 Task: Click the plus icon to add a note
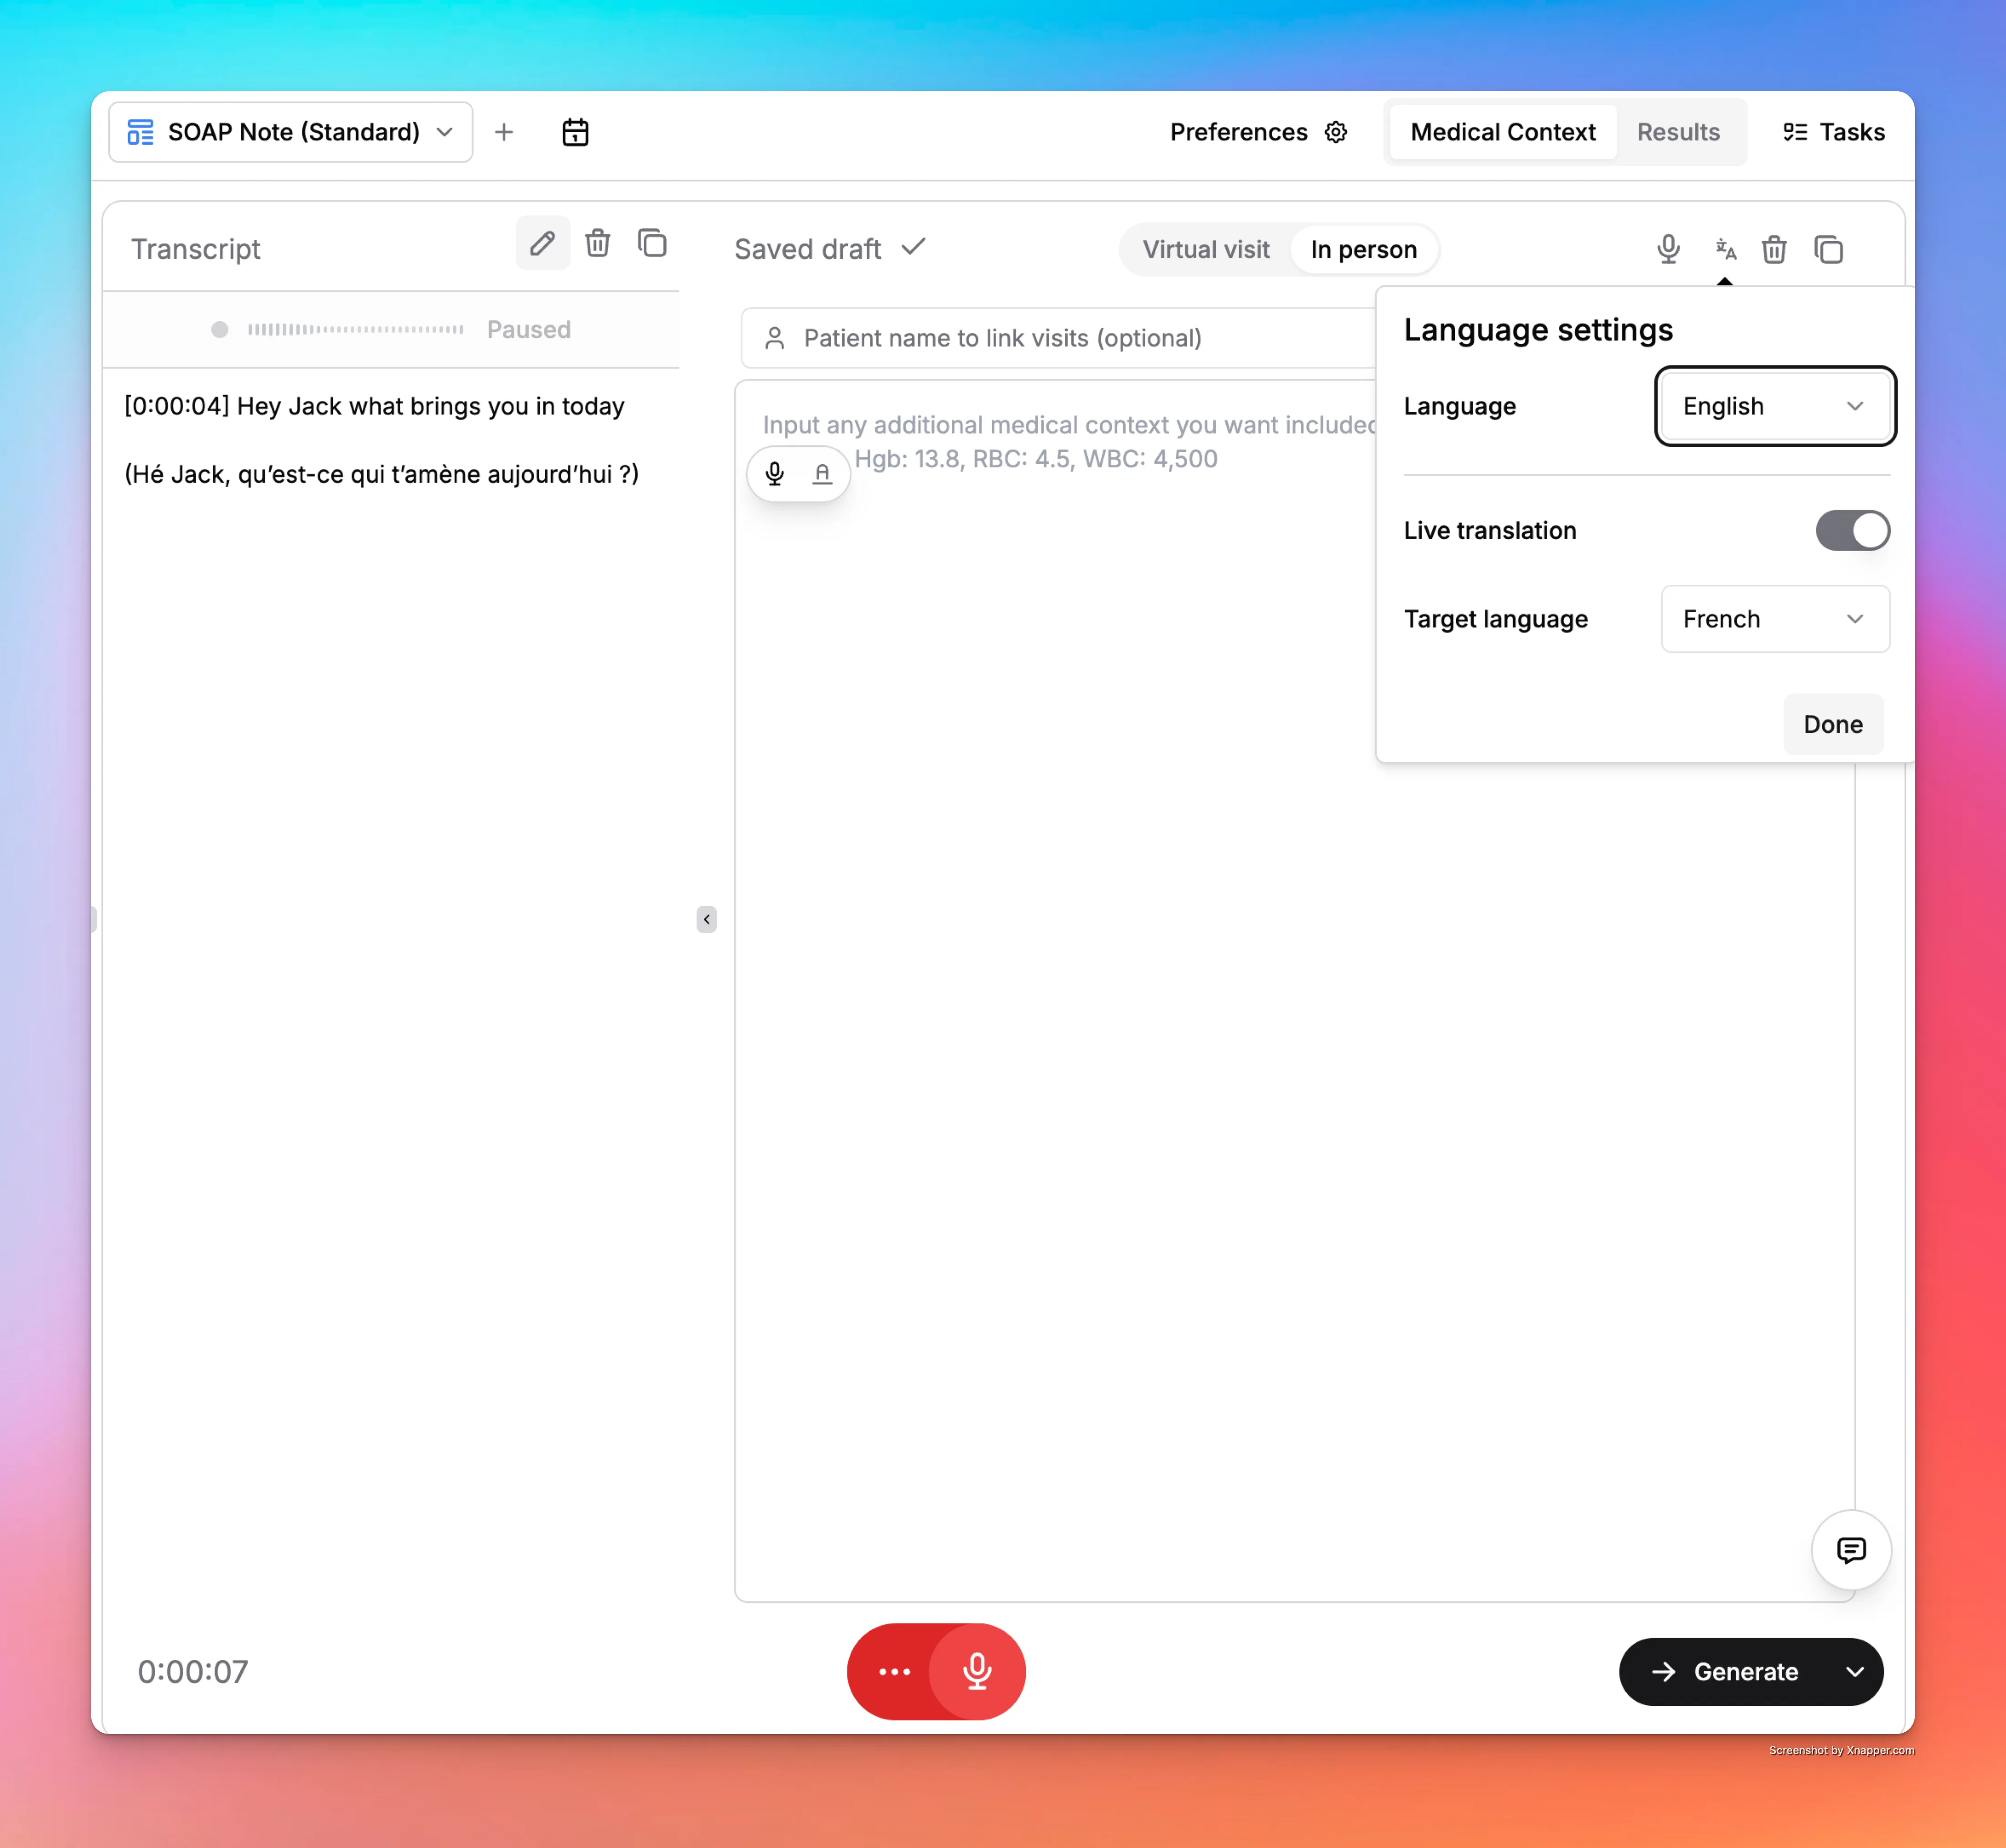504,132
